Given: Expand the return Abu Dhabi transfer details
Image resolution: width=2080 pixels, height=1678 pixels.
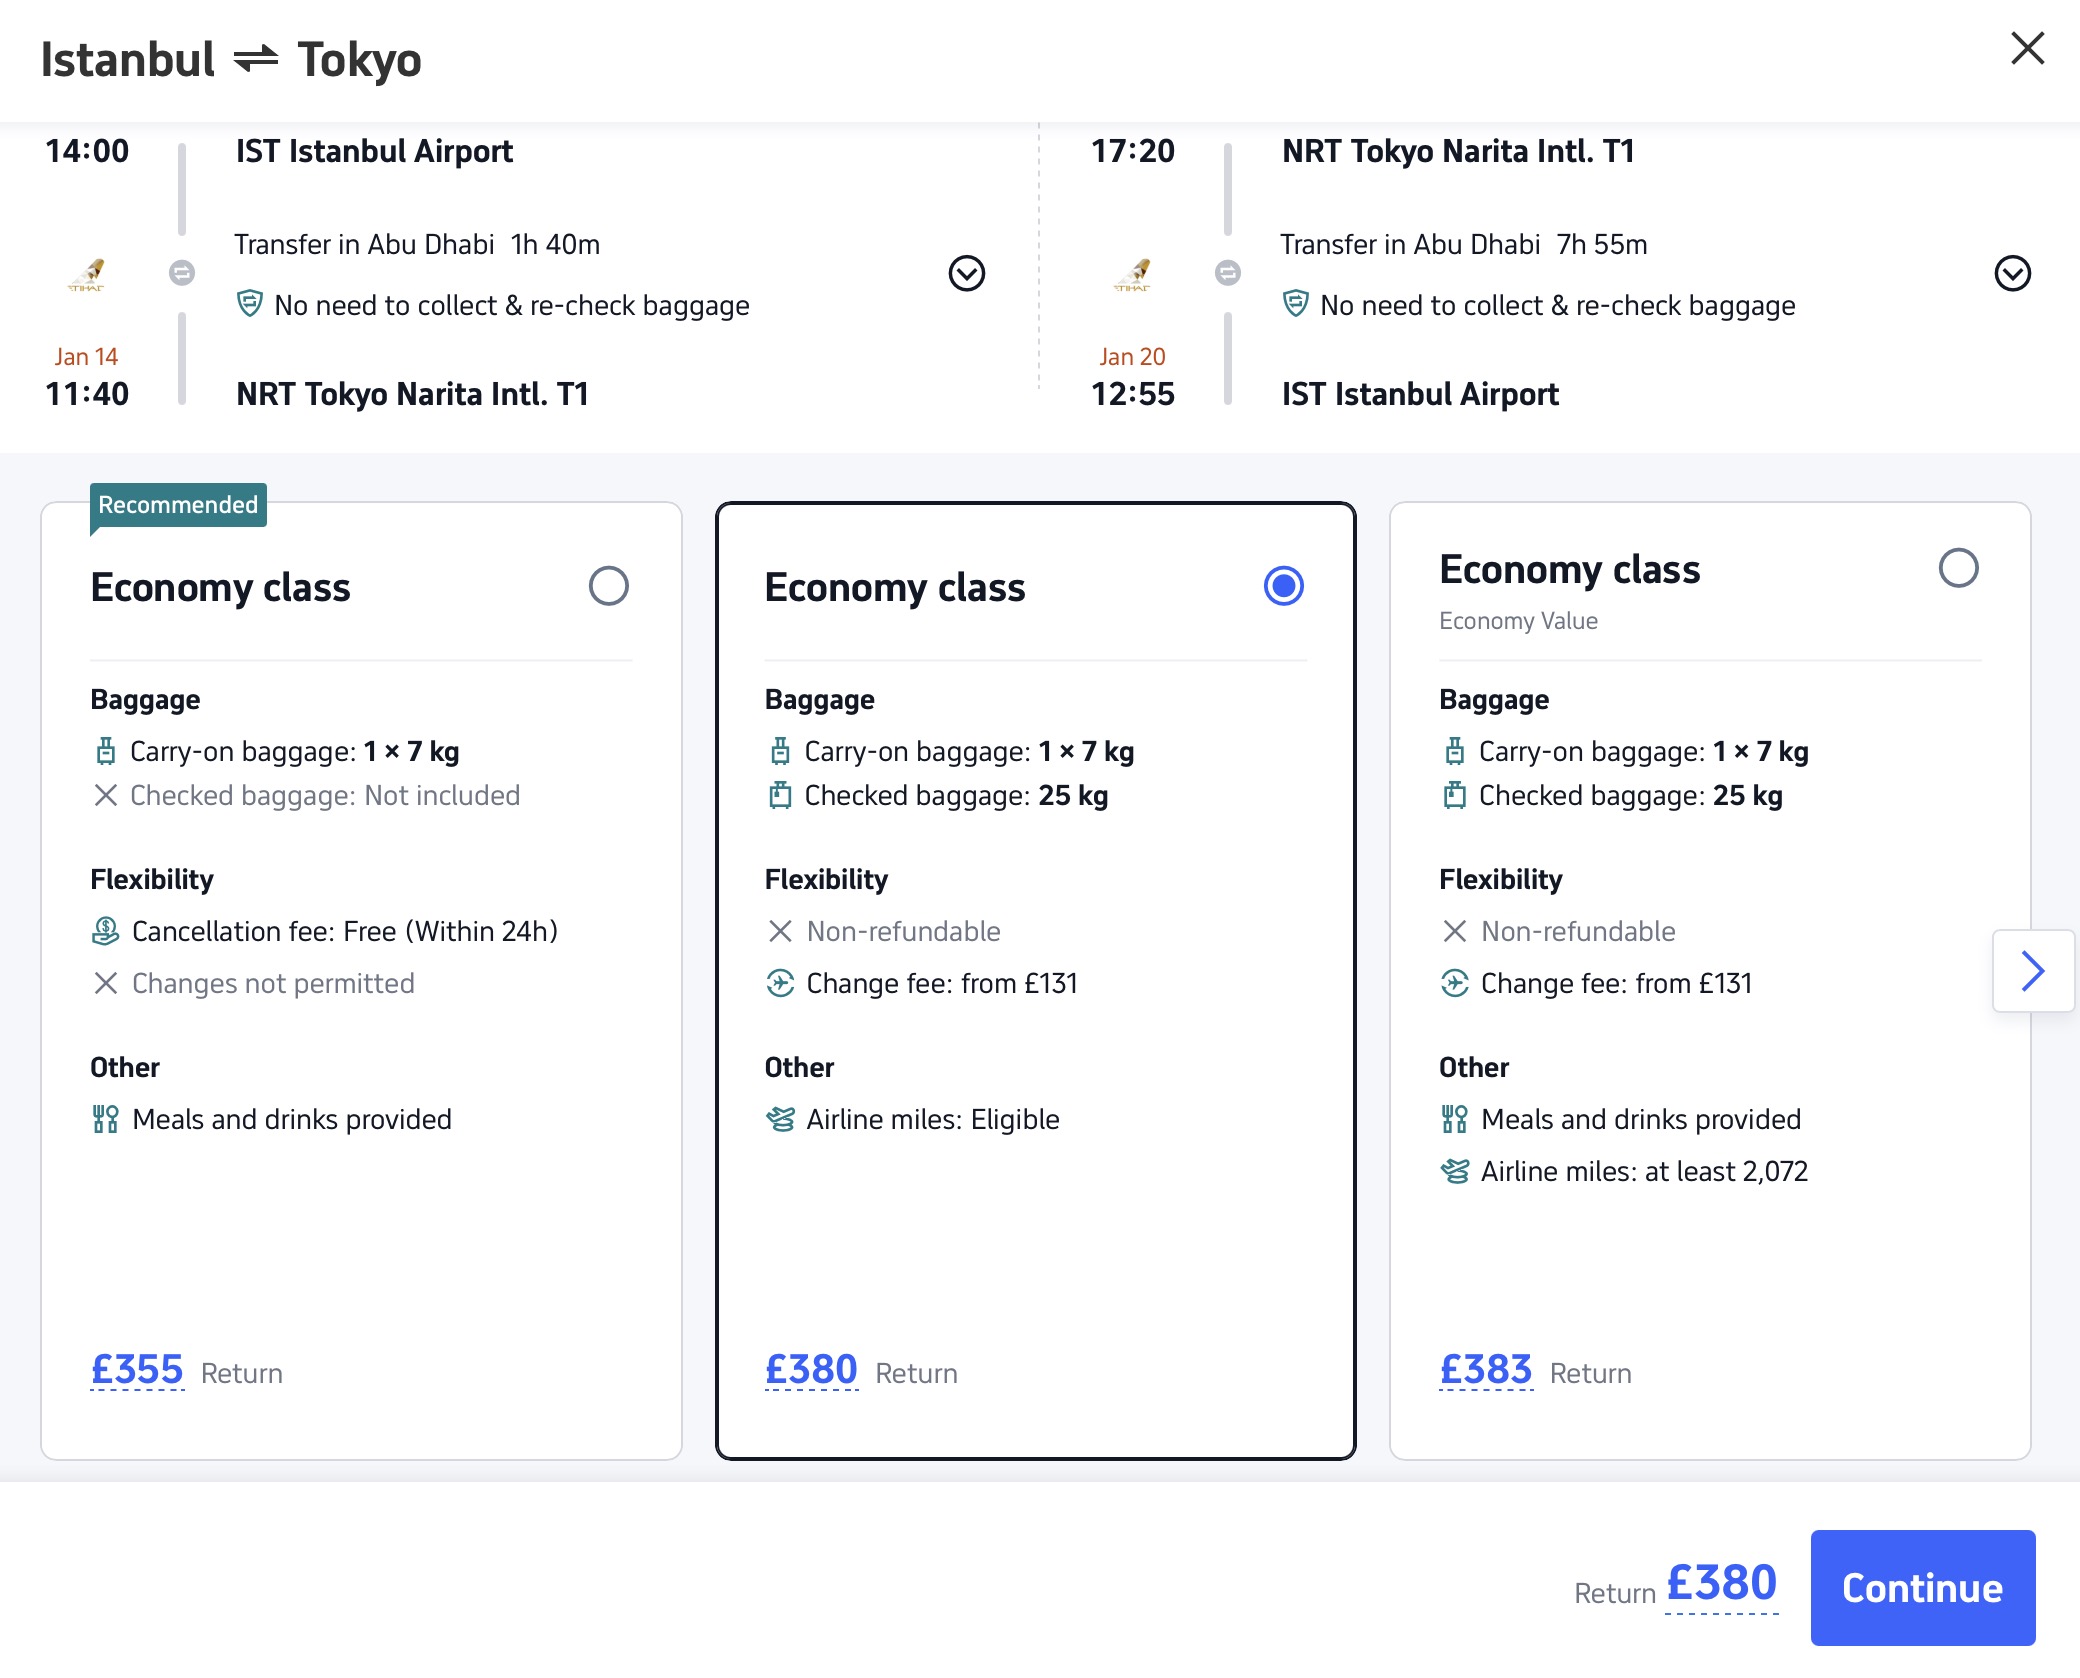Looking at the screenshot, I should click(x=2012, y=273).
